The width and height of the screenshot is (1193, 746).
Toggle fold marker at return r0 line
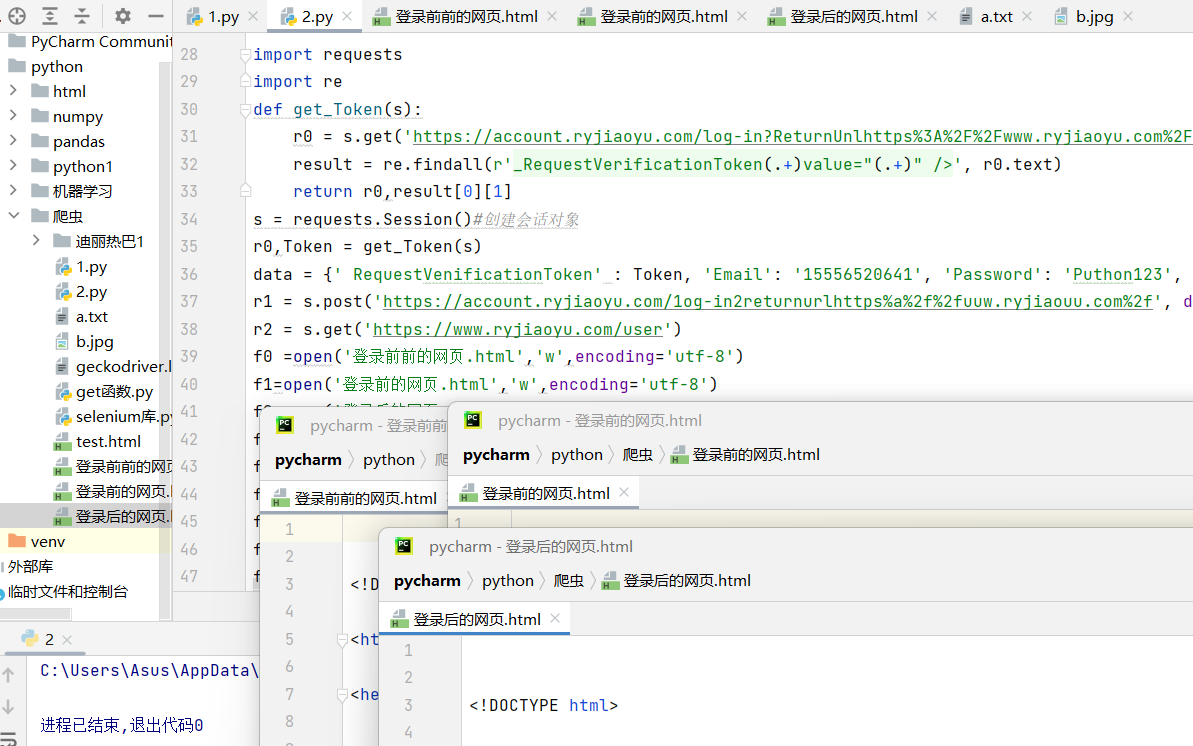point(245,191)
